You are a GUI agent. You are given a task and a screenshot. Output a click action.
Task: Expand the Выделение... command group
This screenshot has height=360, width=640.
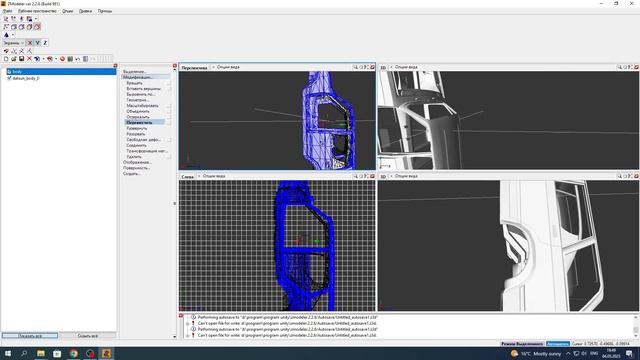coord(134,71)
